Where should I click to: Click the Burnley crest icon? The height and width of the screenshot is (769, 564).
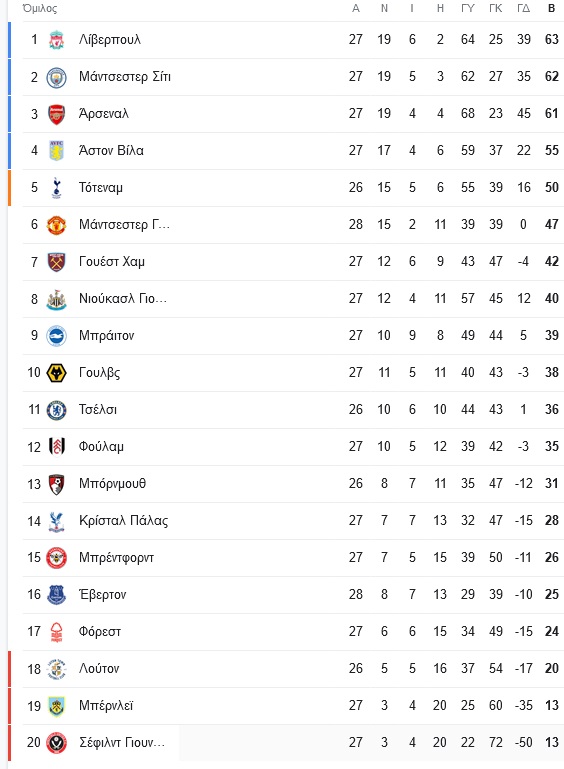pos(56,706)
